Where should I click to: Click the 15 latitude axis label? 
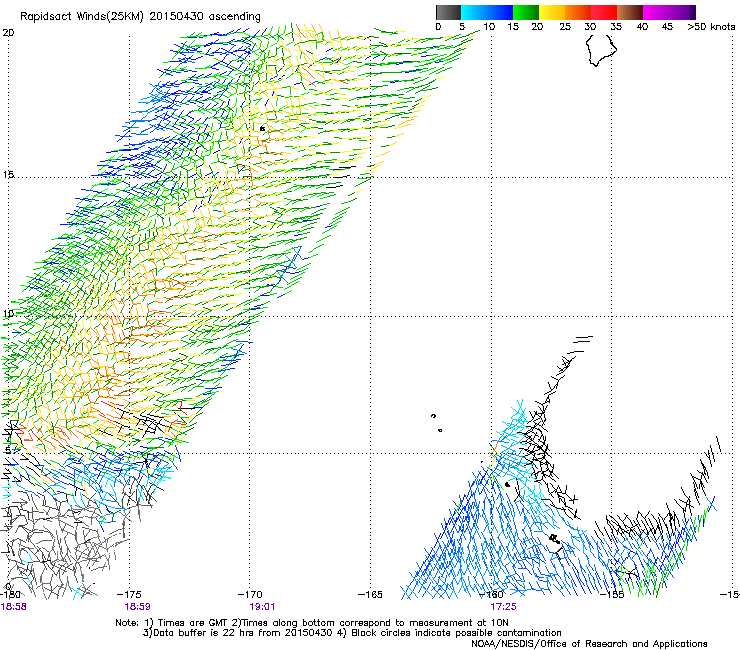coord(8,175)
